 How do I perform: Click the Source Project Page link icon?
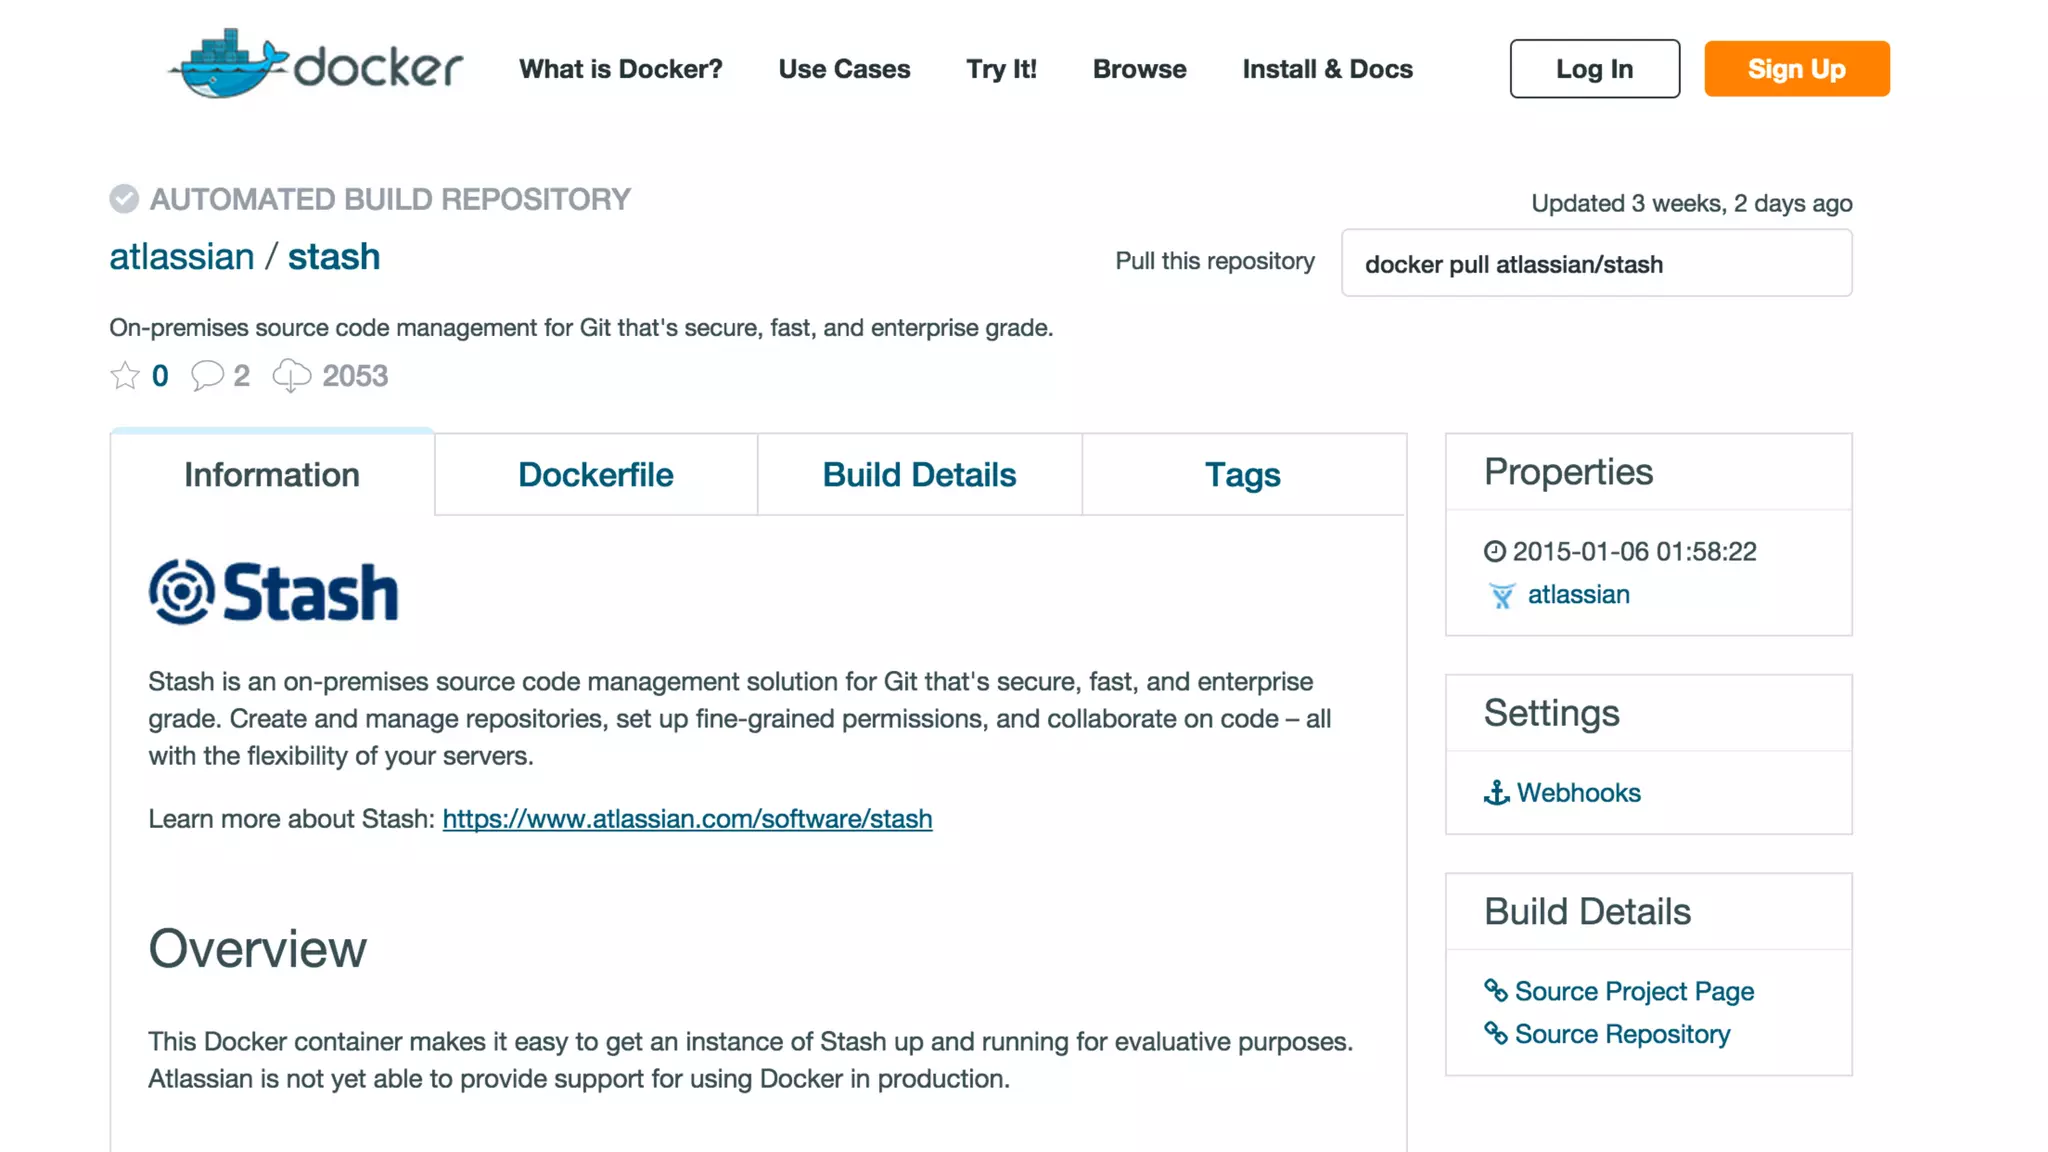coord(1496,991)
